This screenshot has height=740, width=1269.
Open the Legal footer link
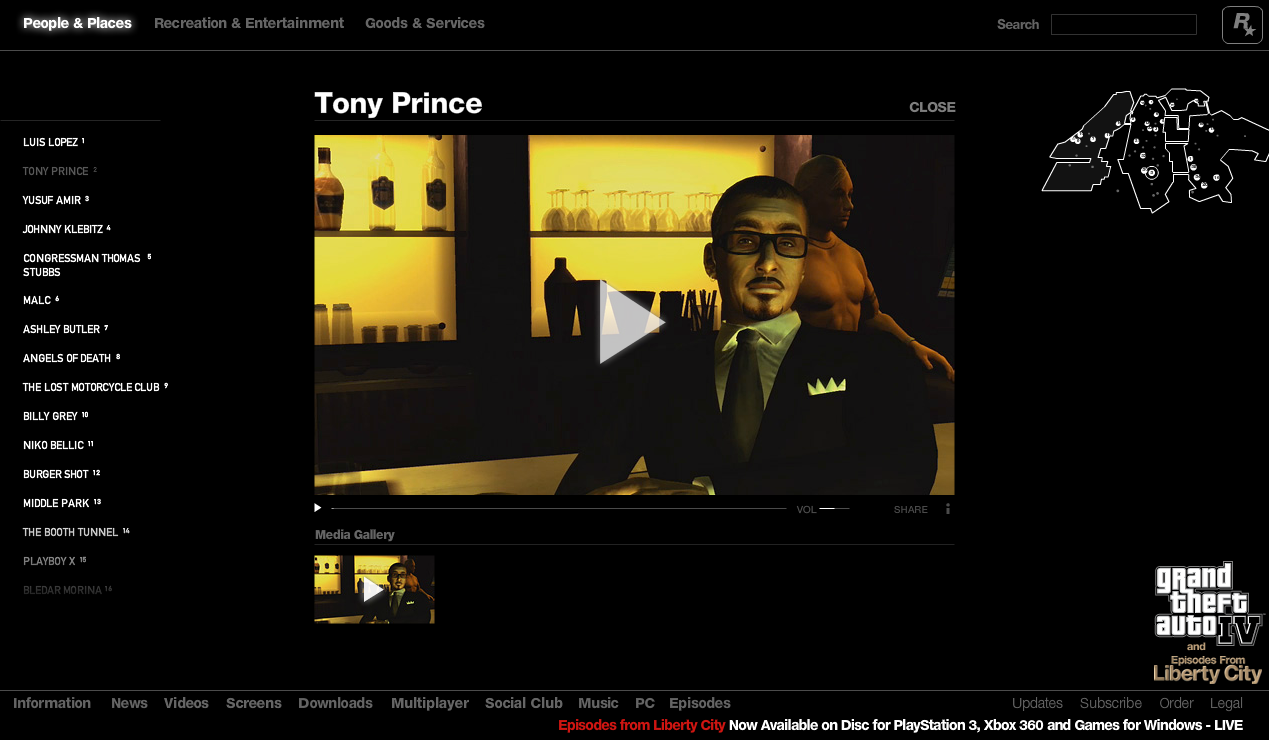pyautogui.click(x=1226, y=703)
